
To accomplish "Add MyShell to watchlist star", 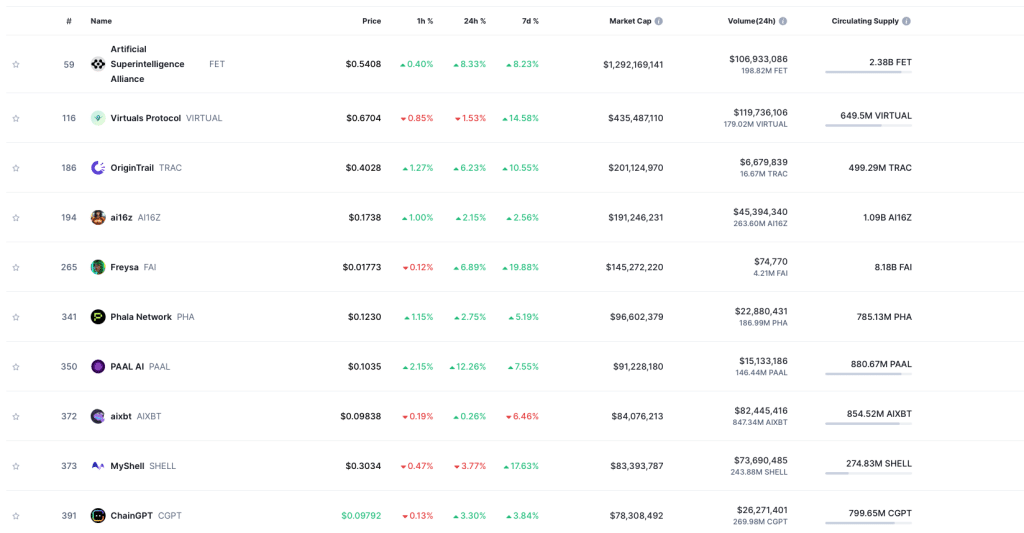I will click(16, 466).
